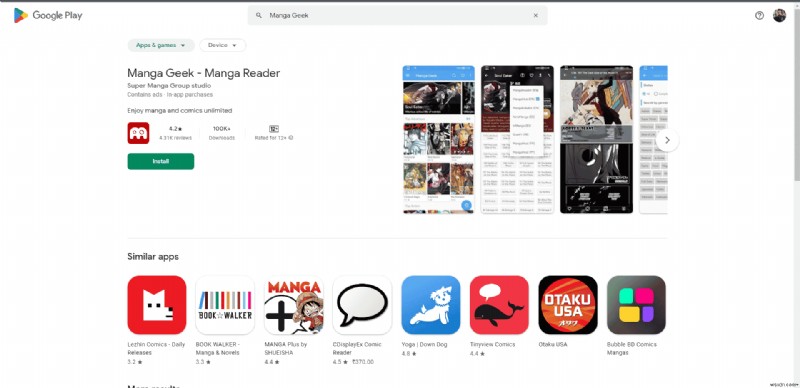
Task: Click the Lezhin Comics - Daily Releases title
Action: (x=156, y=348)
